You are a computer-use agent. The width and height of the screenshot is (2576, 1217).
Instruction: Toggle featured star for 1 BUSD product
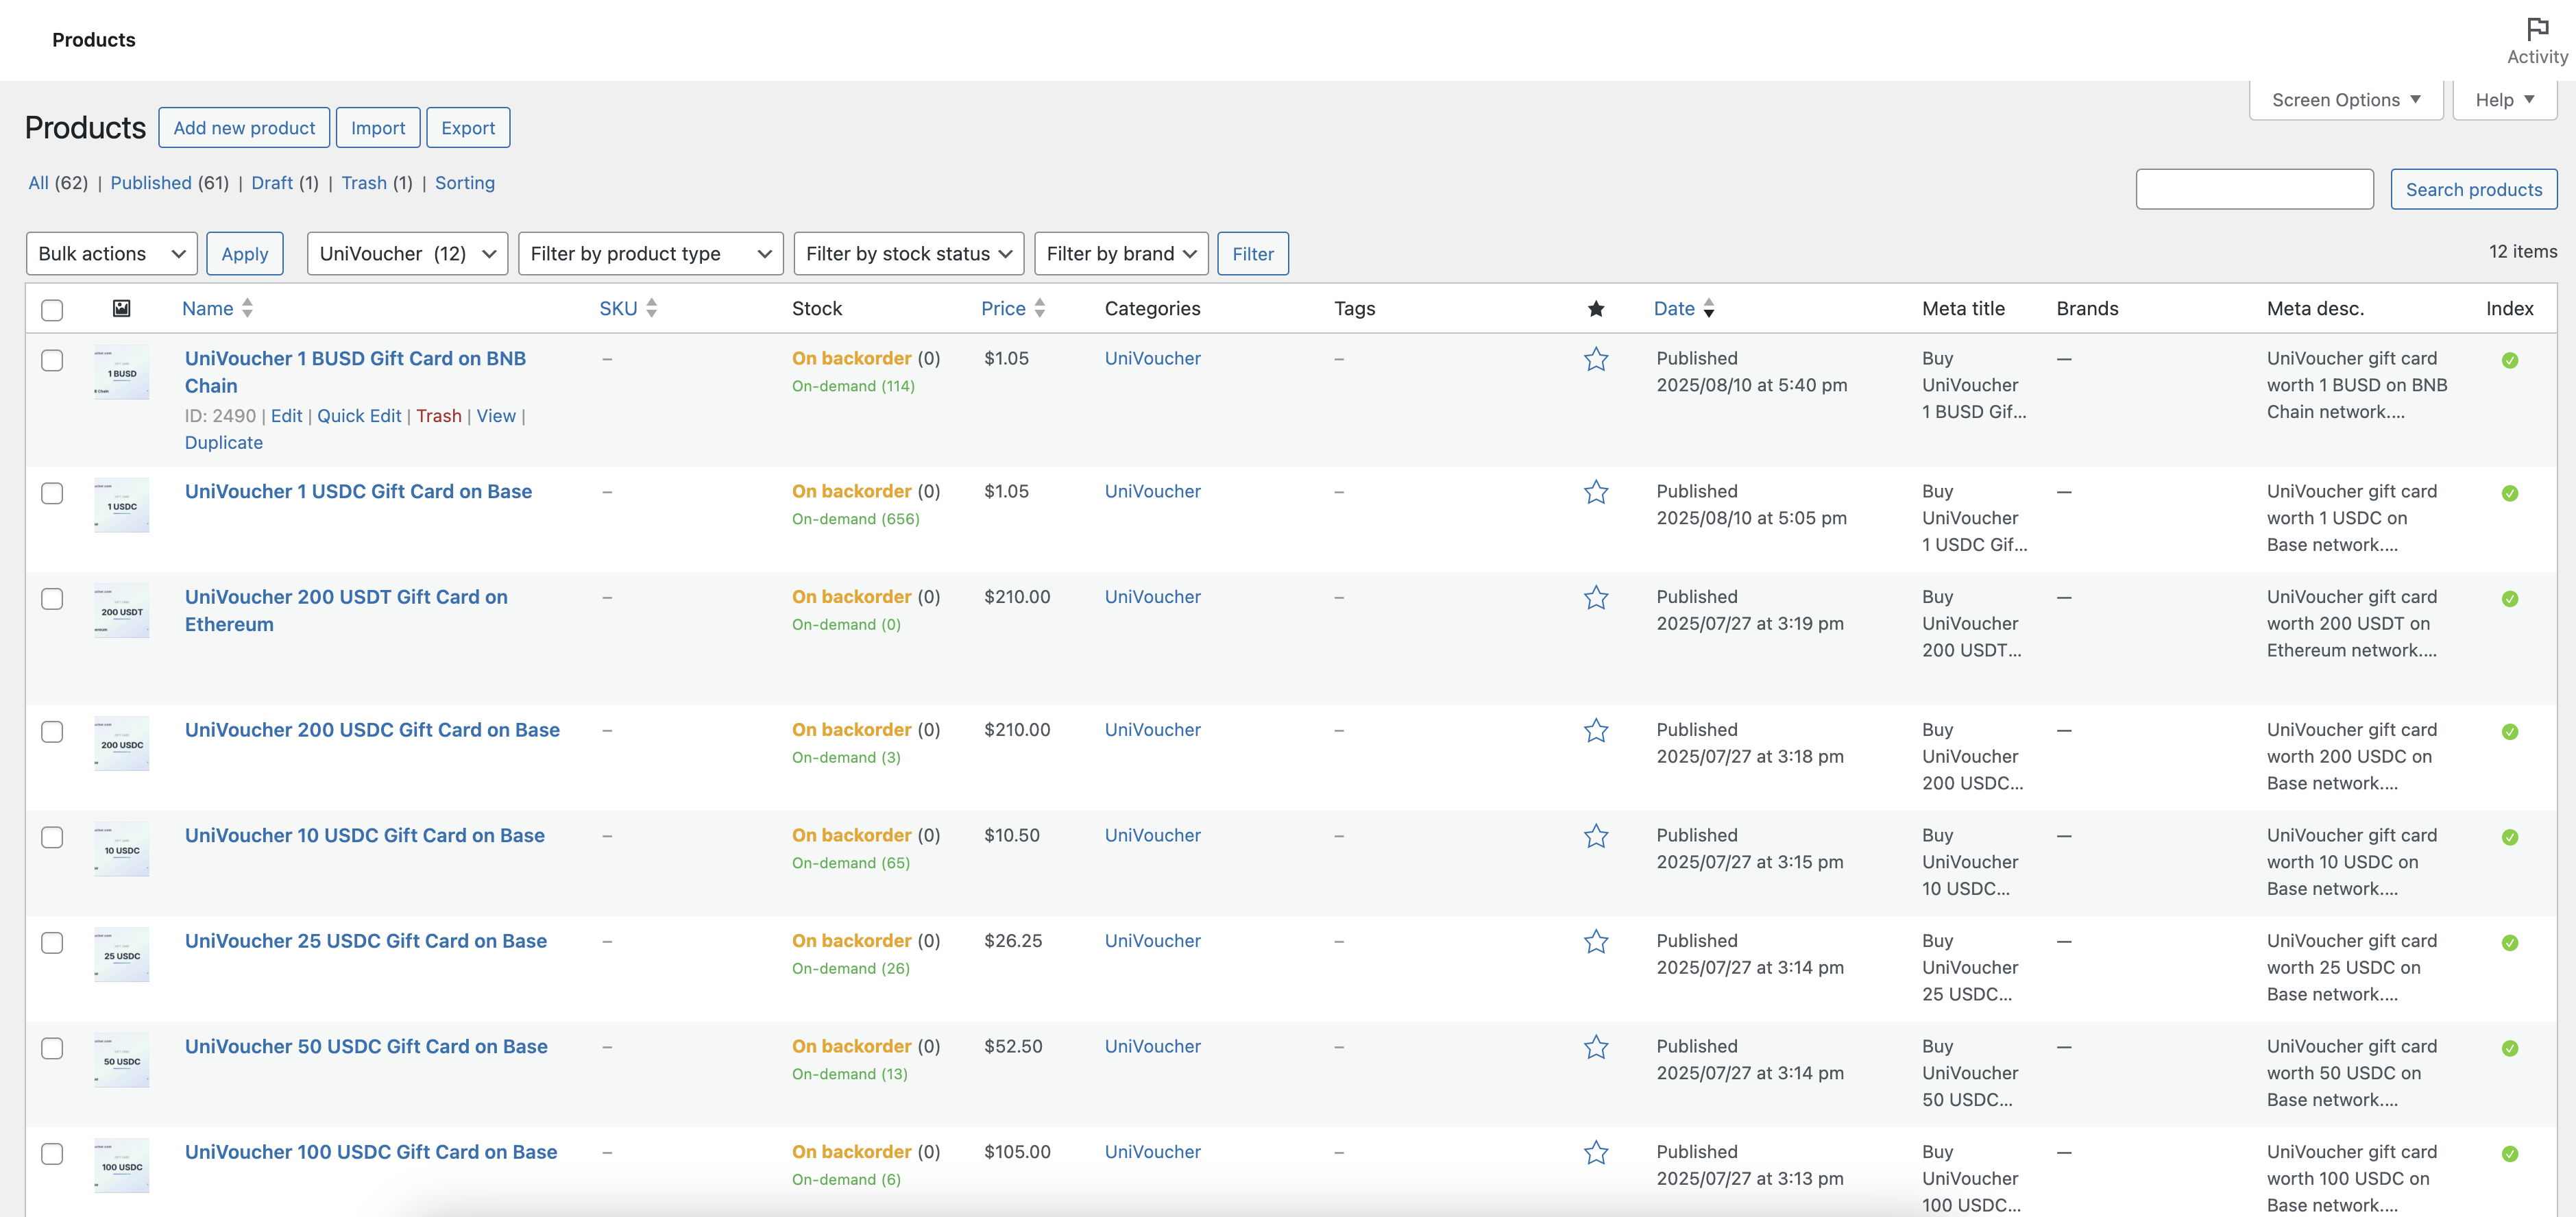tap(1595, 359)
